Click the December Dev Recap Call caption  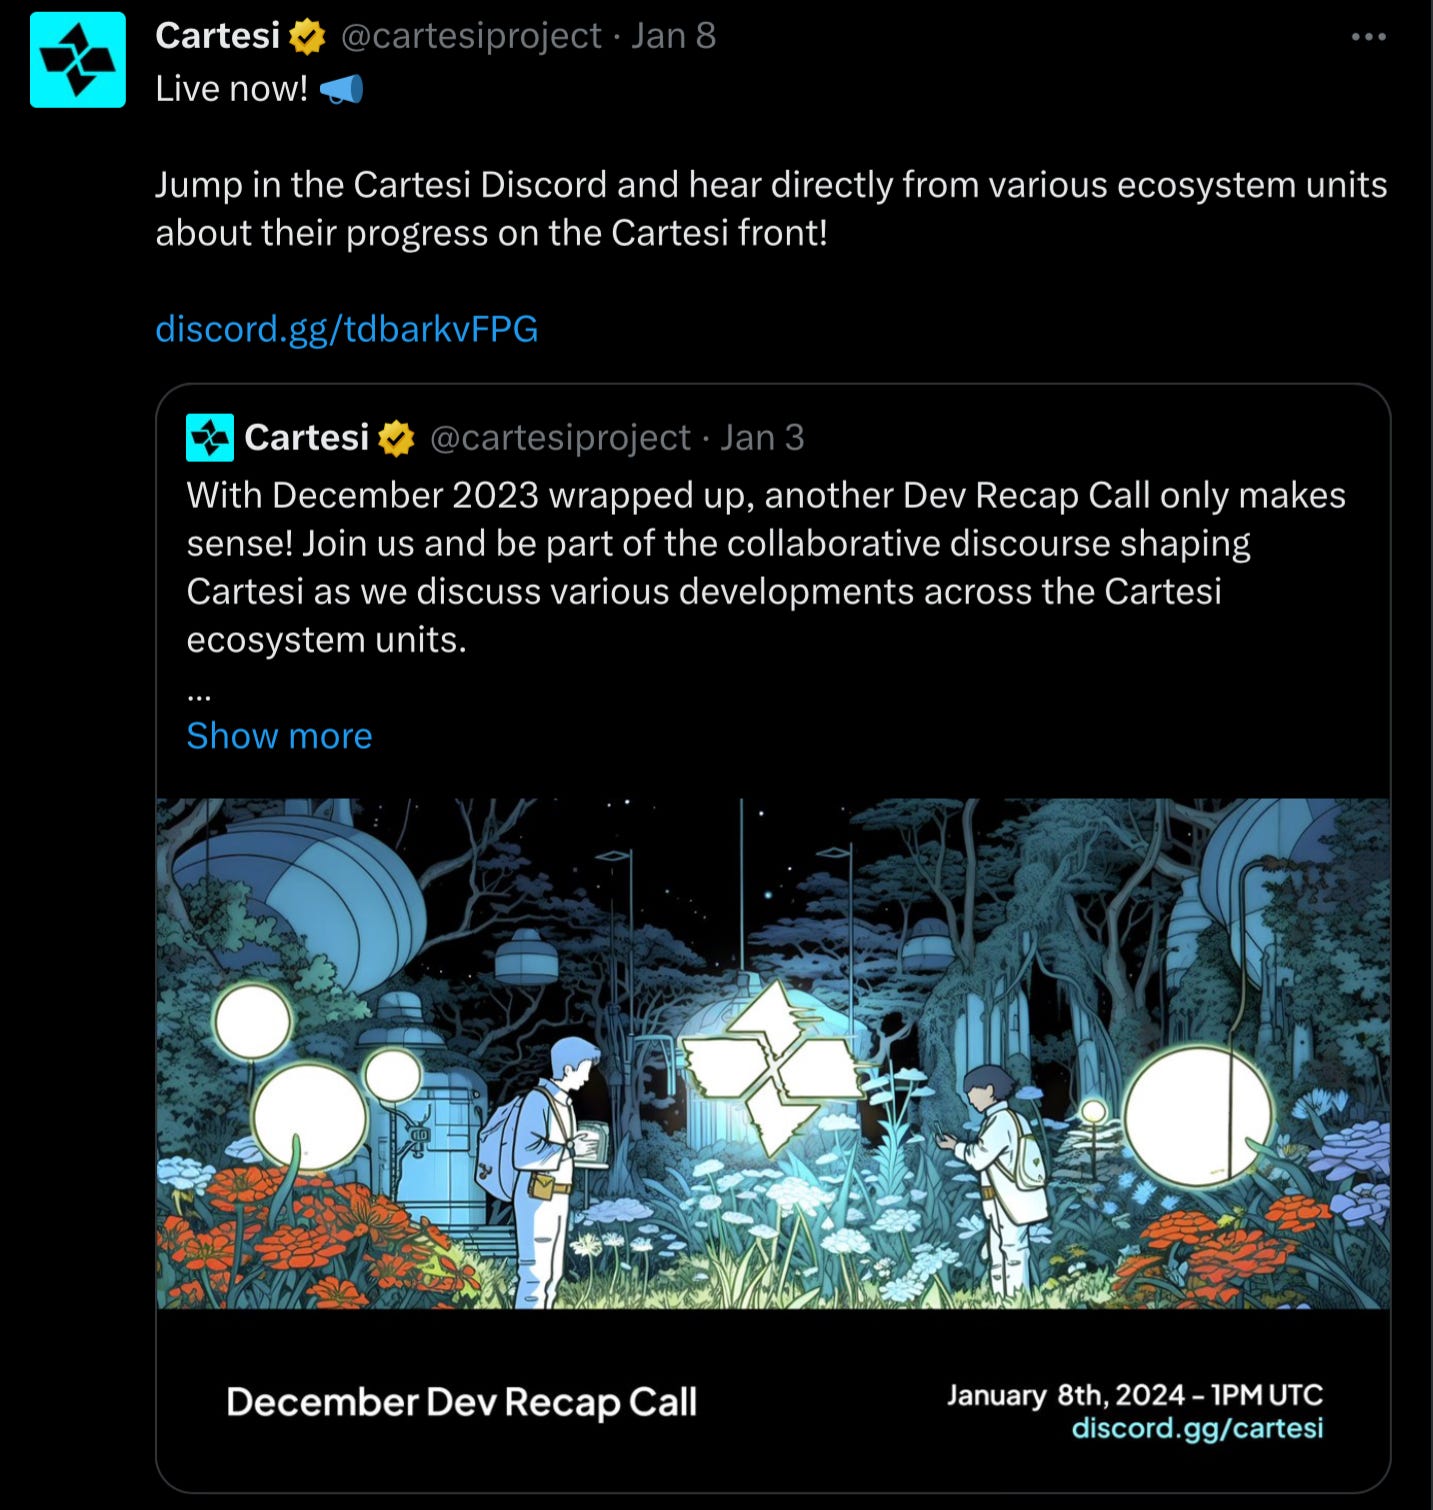point(461,1402)
